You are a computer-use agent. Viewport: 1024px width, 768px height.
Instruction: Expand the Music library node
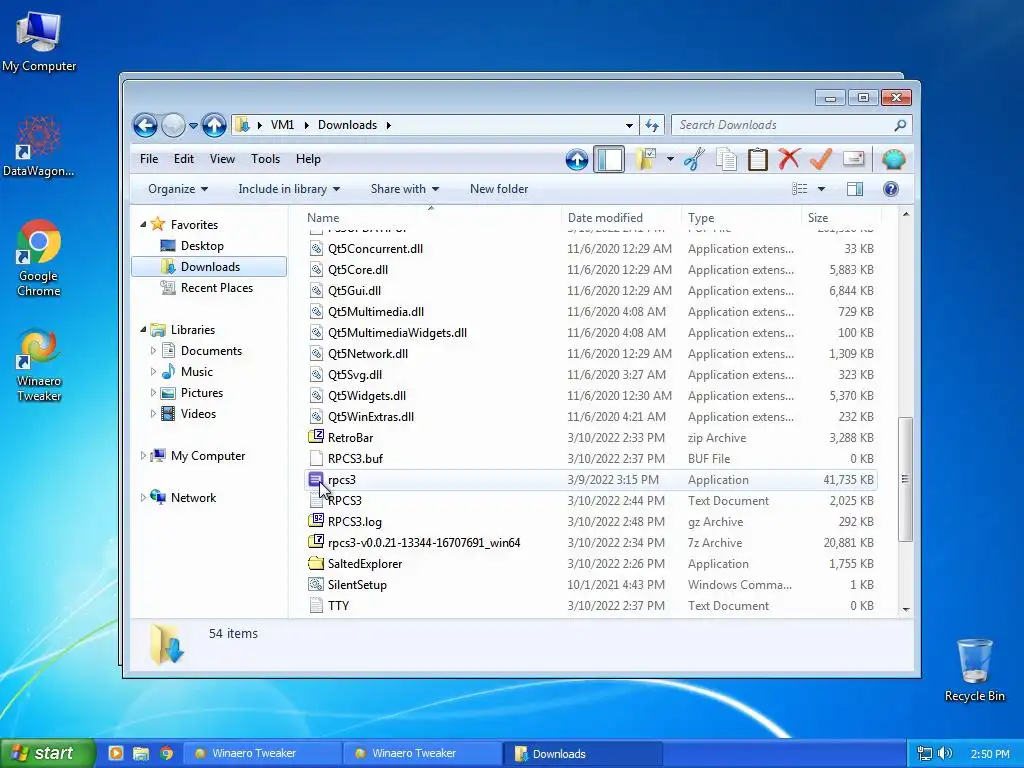point(153,372)
